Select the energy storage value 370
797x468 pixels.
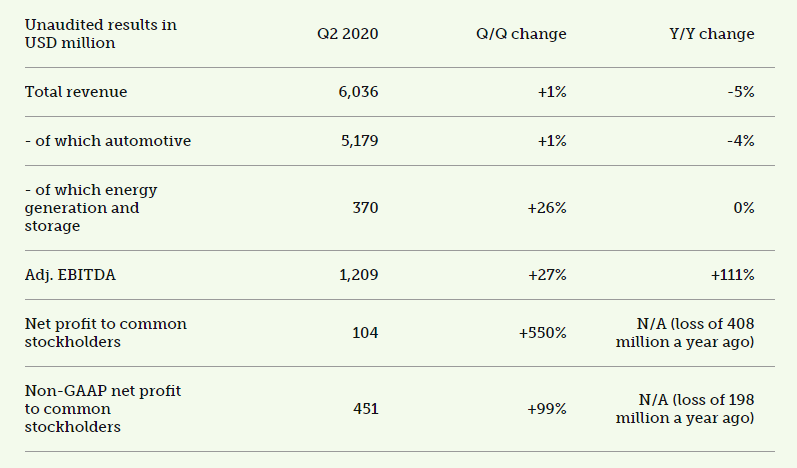[x=365, y=208]
